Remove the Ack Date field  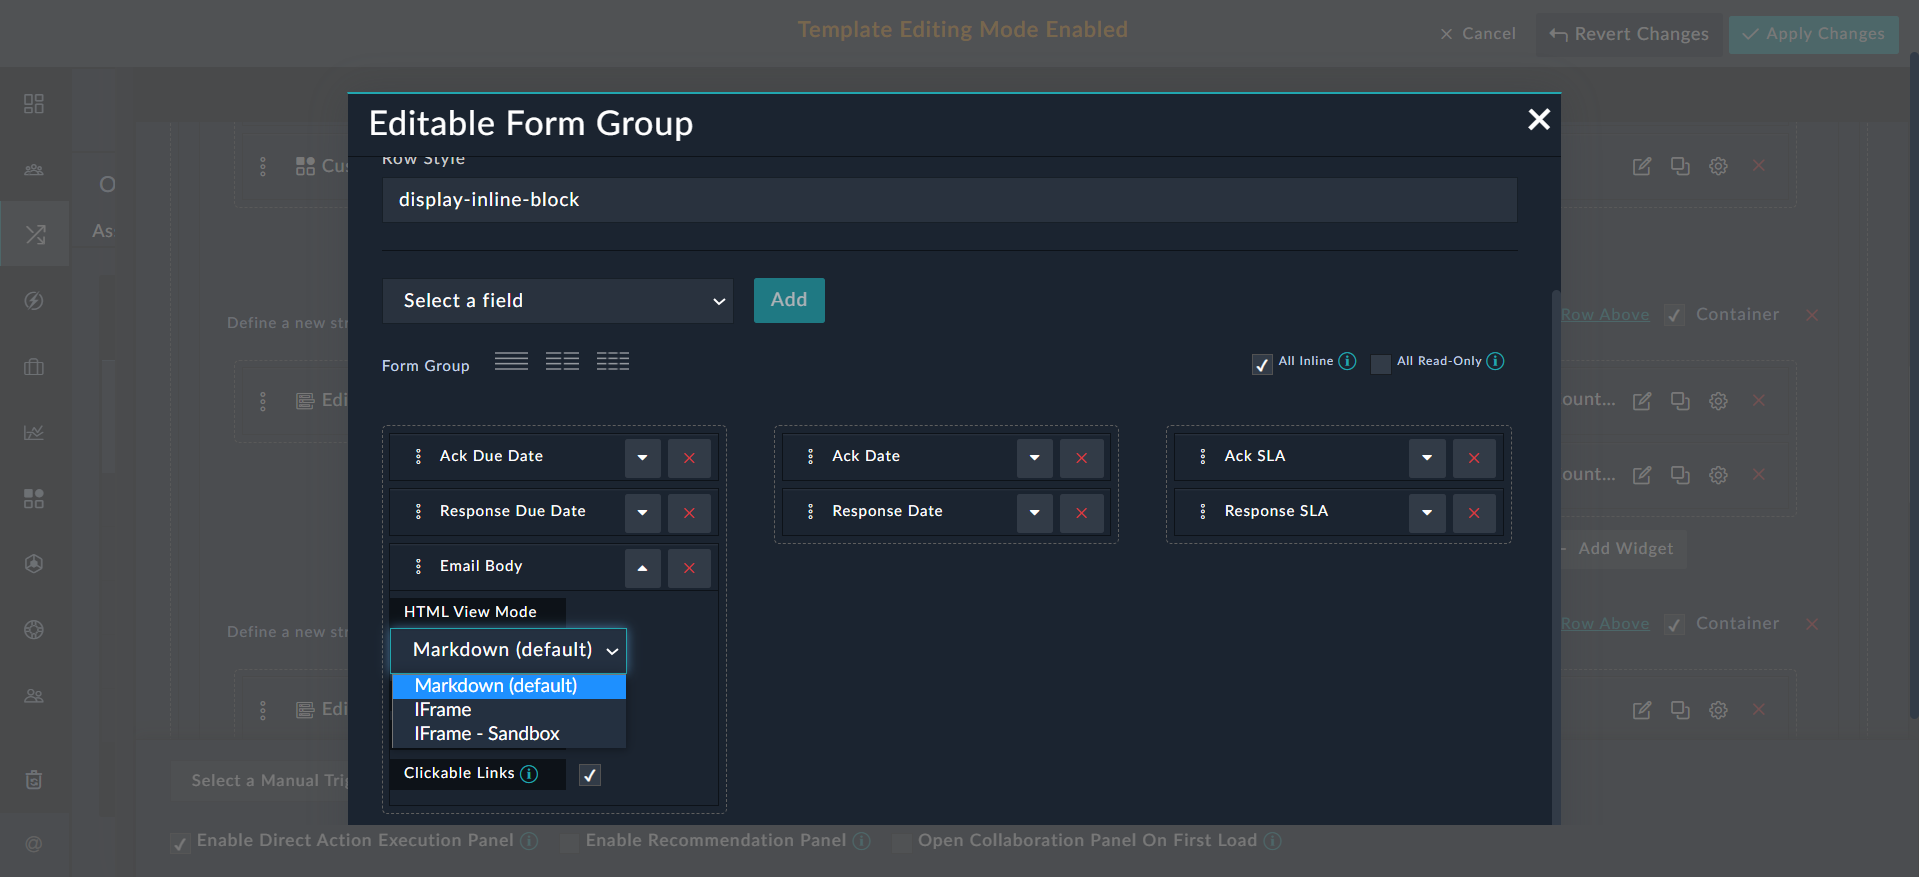tap(1081, 458)
